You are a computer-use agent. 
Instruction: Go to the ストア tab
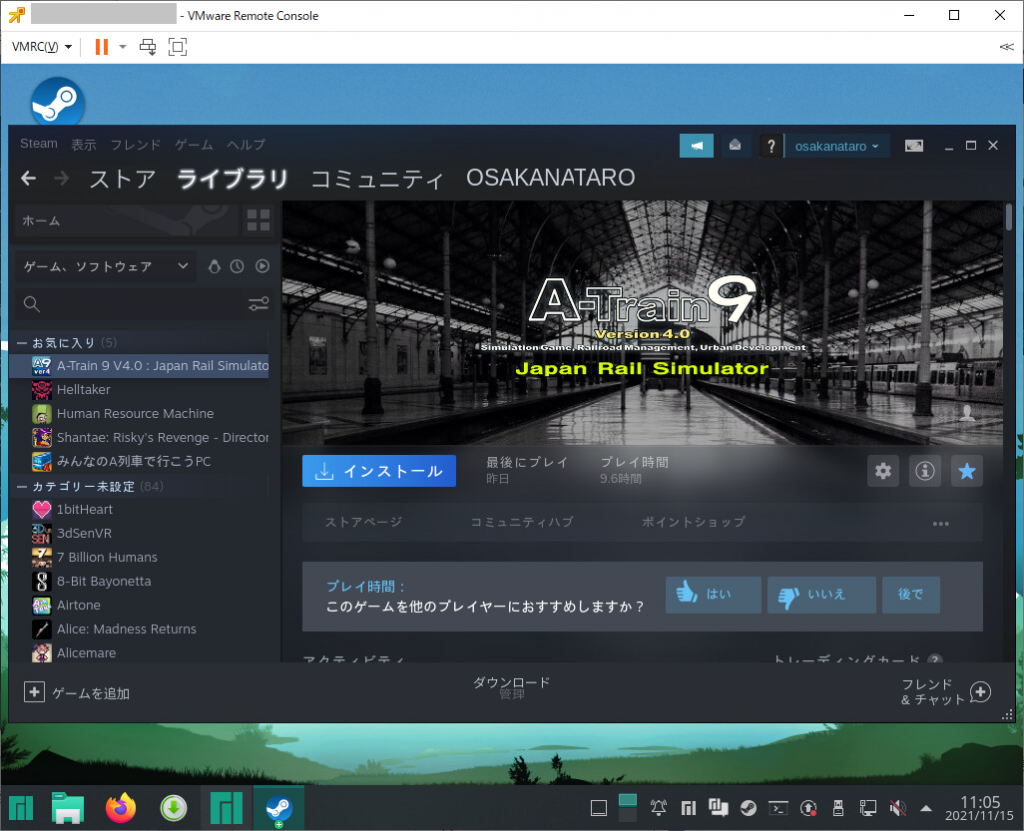(123, 178)
